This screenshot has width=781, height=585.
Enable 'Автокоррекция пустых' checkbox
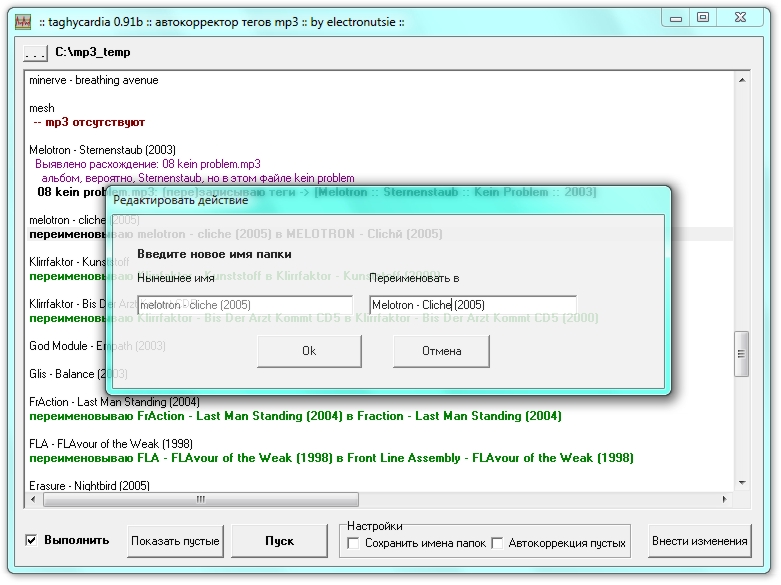click(x=497, y=543)
